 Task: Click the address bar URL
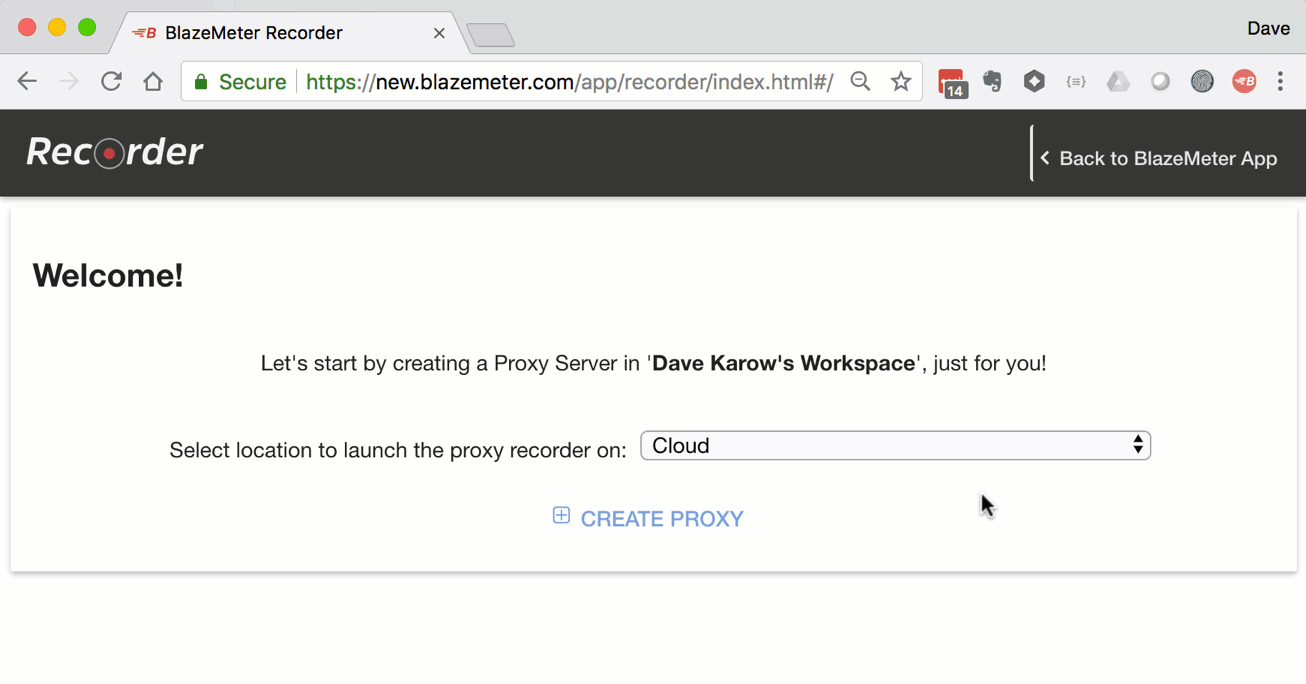click(x=570, y=82)
